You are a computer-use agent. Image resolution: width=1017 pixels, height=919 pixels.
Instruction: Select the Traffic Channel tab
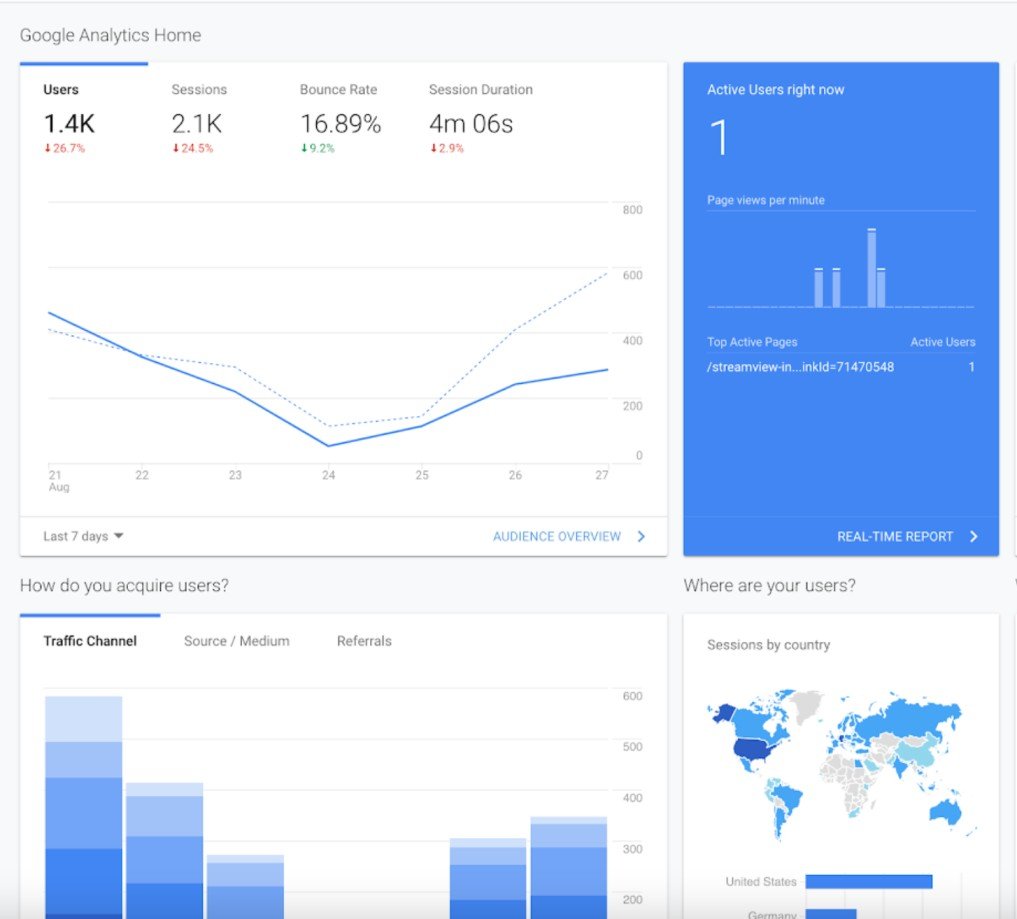pos(90,641)
